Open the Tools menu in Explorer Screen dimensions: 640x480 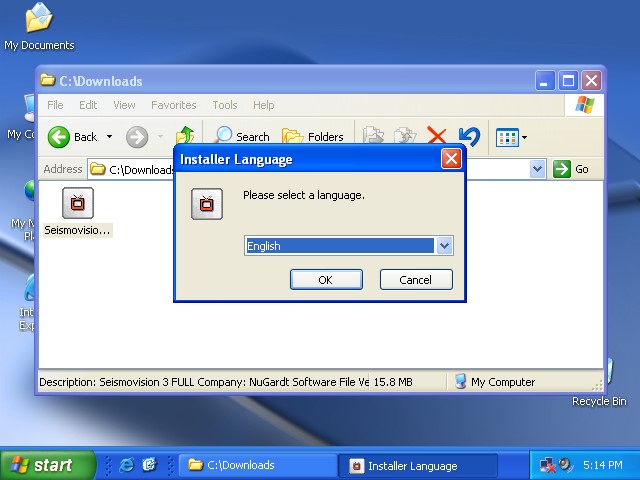(224, 105)
